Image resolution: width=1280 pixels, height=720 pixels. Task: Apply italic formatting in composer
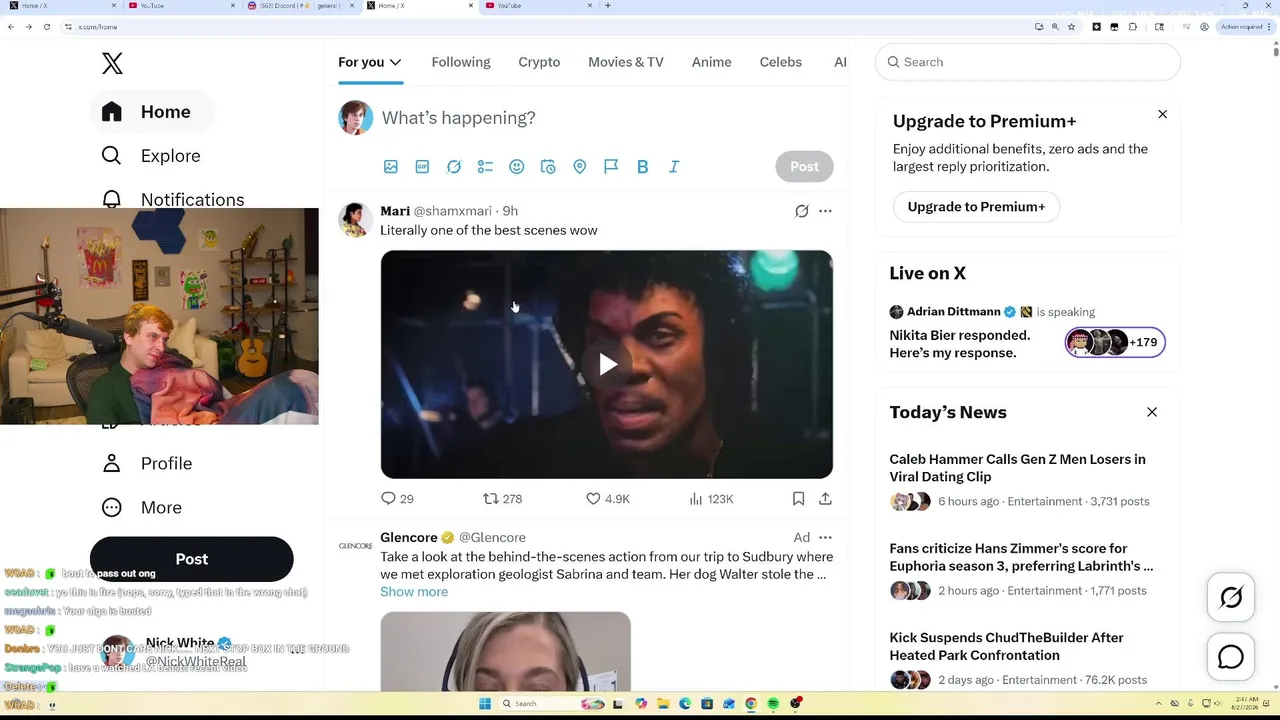(x=674, y=167)
